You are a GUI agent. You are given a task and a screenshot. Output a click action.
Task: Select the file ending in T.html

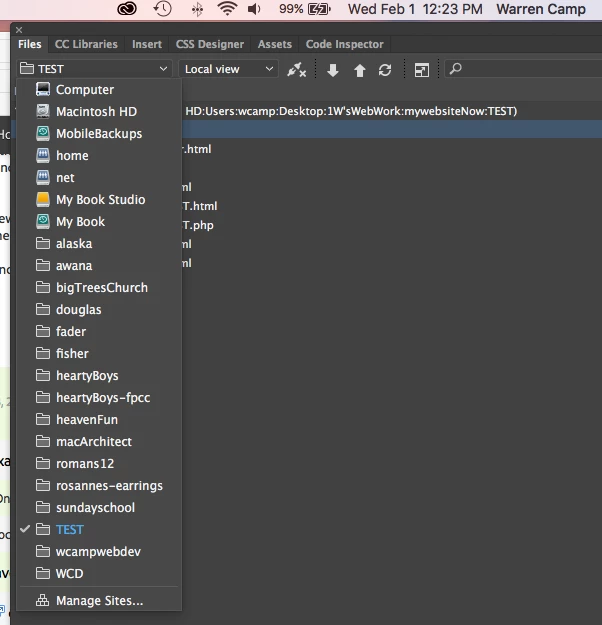[x=200, y=206]
